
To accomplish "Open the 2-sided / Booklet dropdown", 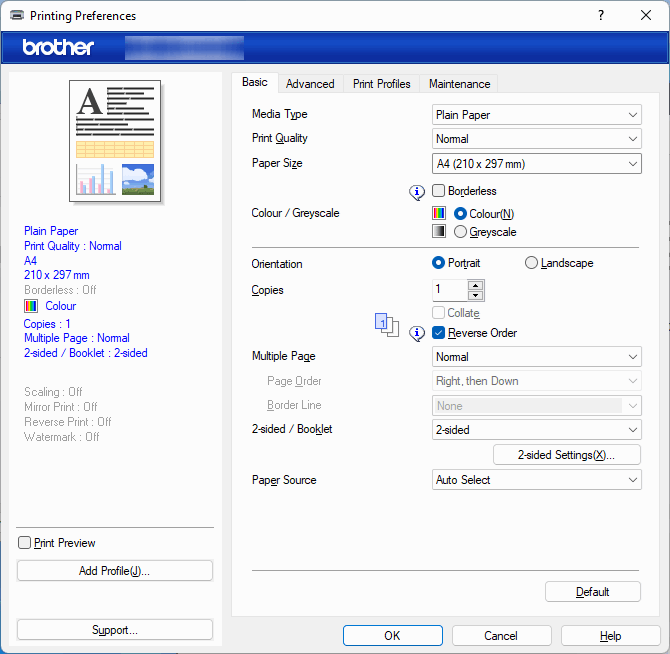I will coord(537,430).
